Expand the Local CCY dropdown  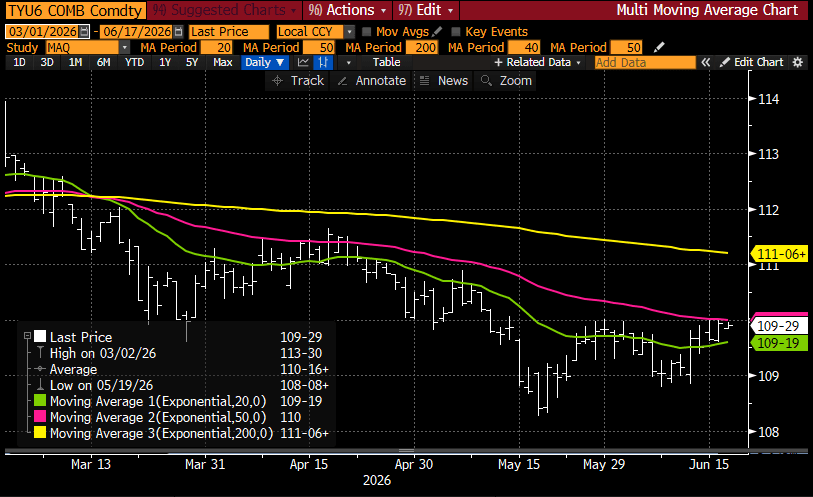[349, 32]
